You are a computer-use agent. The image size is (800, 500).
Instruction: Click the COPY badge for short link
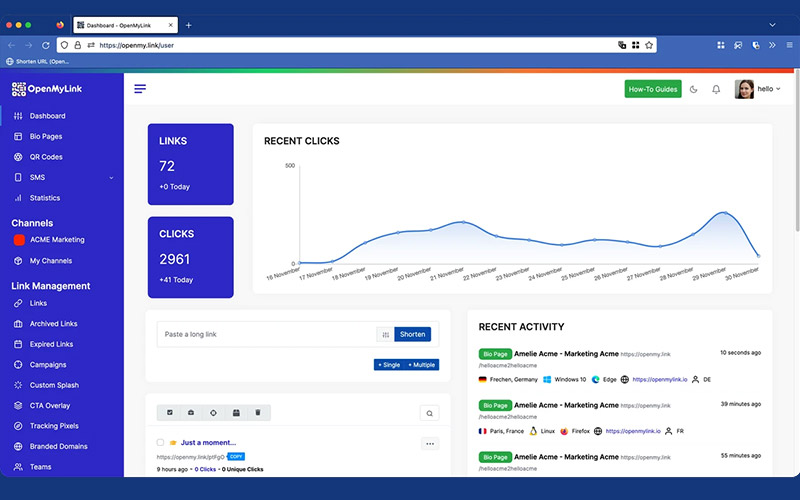(x=236, y=456)
